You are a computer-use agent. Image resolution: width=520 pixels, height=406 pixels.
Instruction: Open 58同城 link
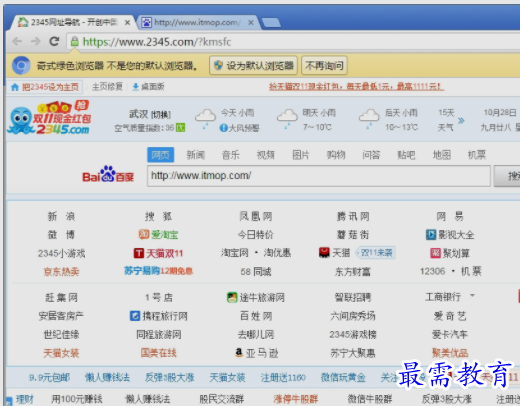pos(256,272)
